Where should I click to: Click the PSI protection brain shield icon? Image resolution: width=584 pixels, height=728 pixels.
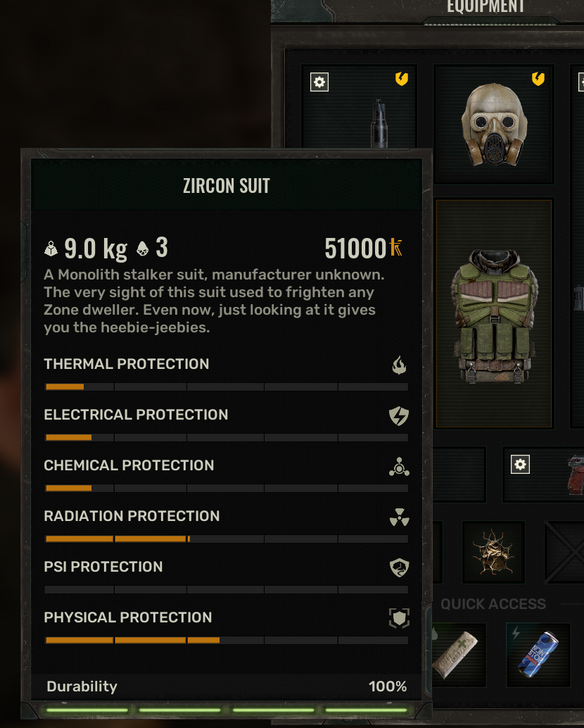399,567
